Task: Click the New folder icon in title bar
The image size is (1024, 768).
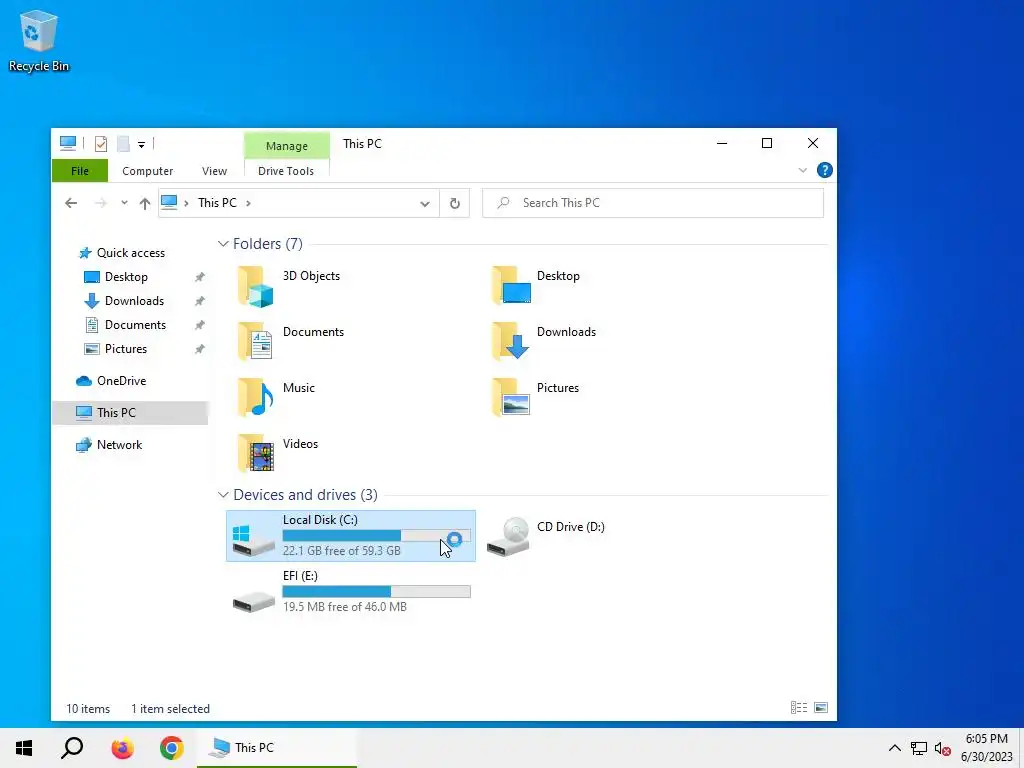Action: (123, 144)
